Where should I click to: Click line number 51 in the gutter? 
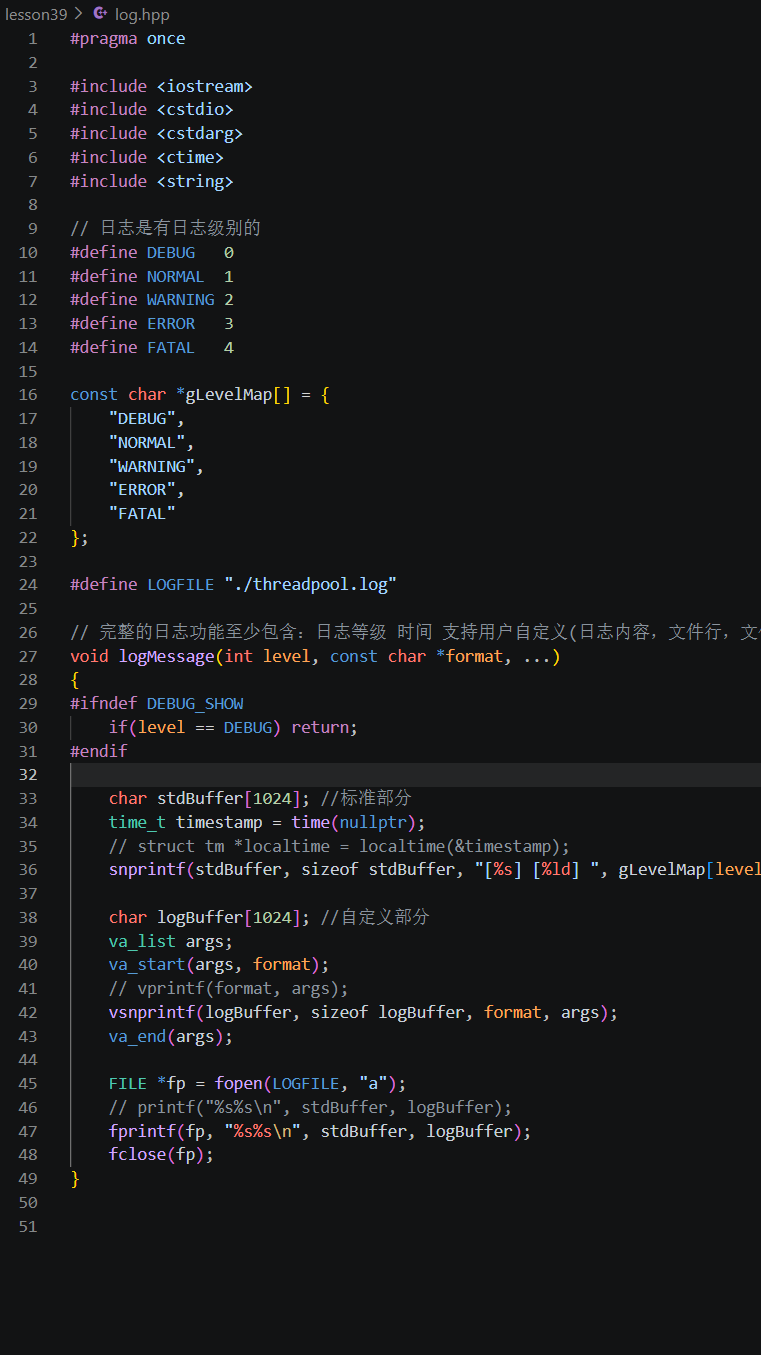coord(28,1227)
